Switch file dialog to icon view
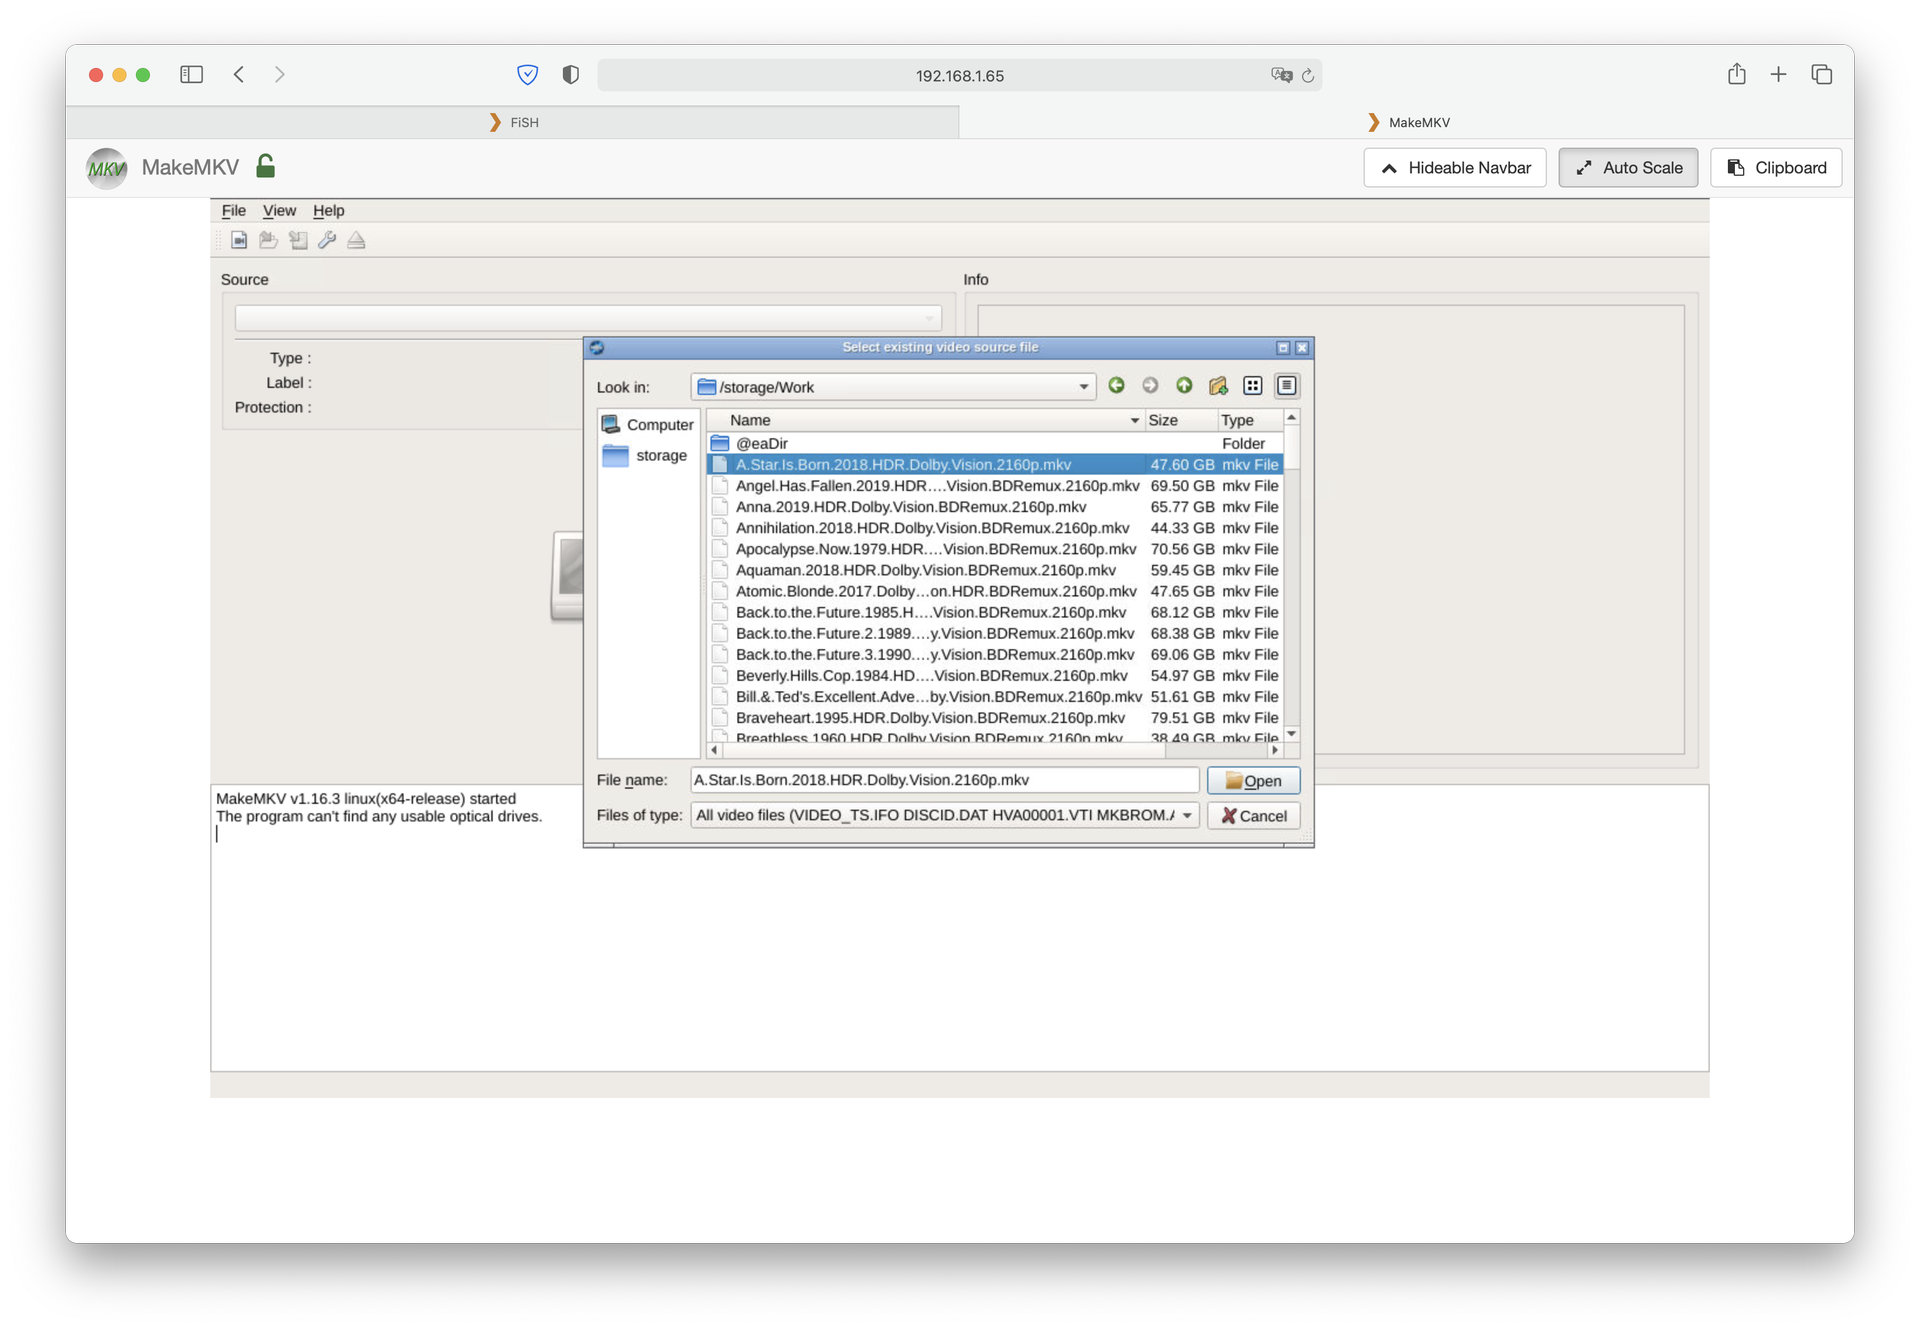Image resolution: width=1920 pixels, height=1330 pixels. pyautogui.click(x=1252, y=386)
